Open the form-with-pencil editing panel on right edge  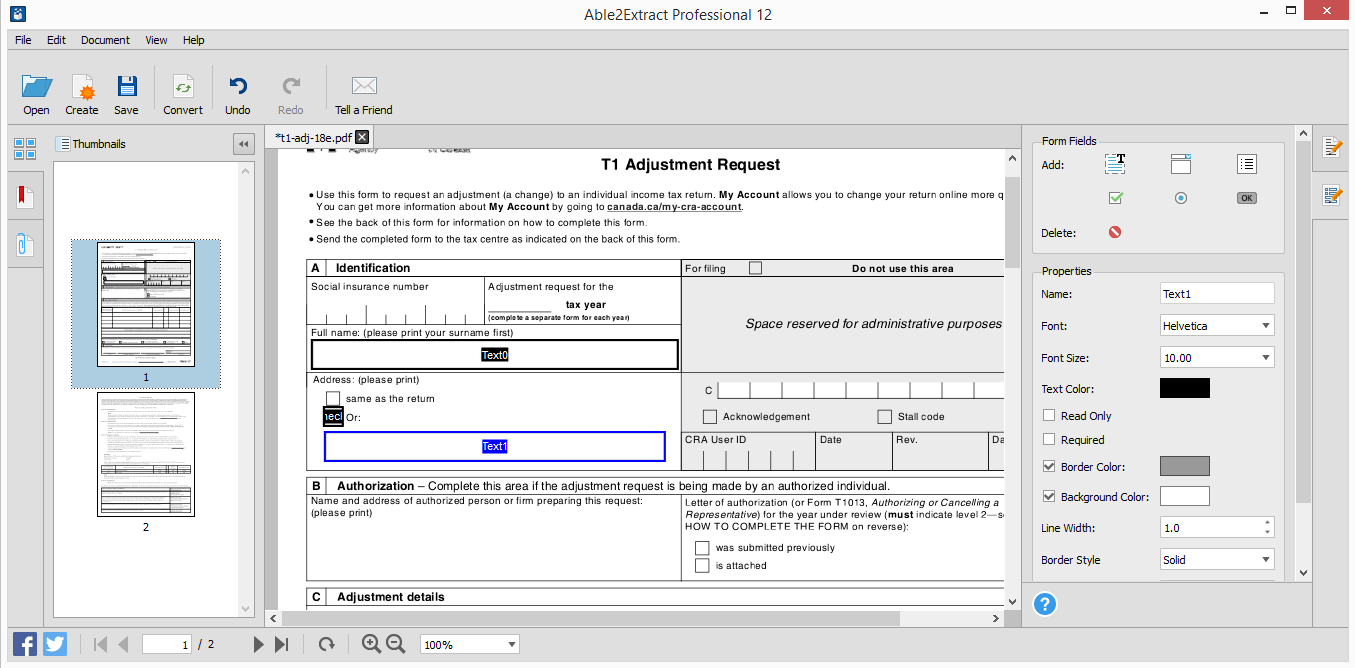click(x=1332, y=195)
